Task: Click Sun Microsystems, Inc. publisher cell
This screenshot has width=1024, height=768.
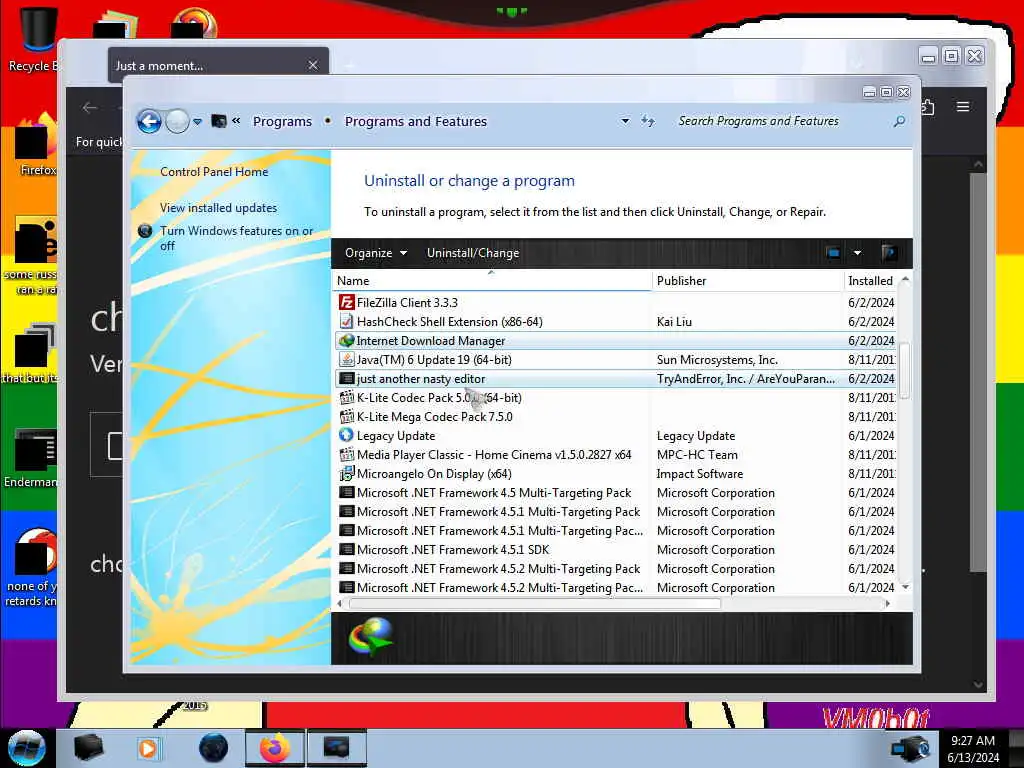Action: 717,359
